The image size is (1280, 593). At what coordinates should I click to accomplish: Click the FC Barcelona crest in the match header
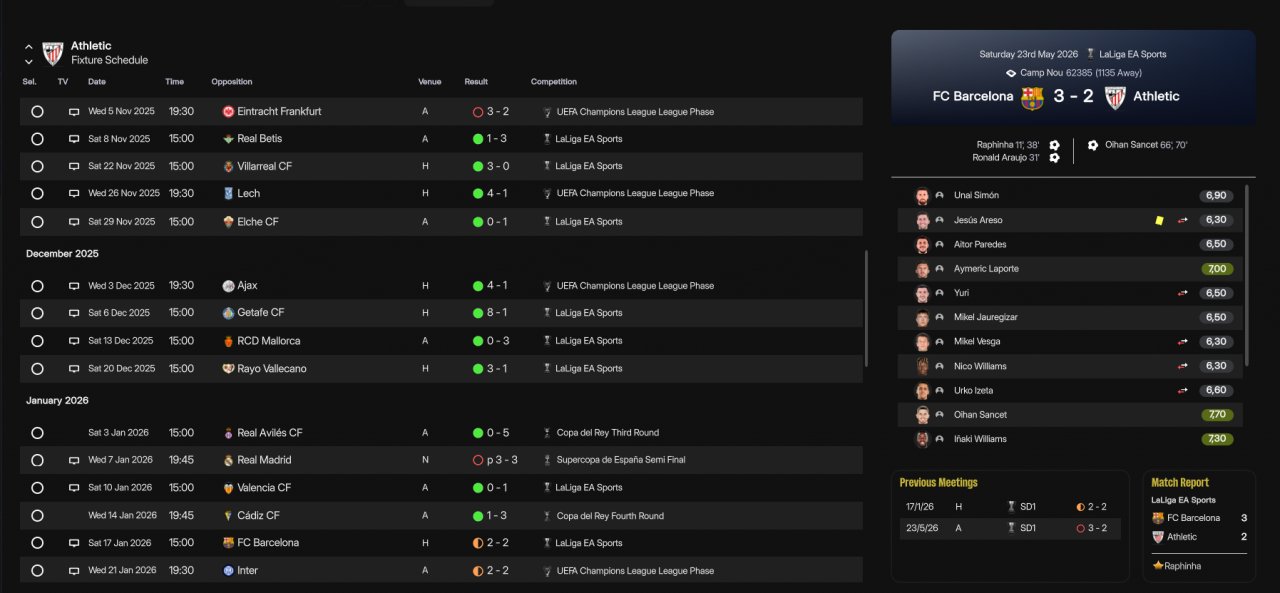[x=1032, y=97]
